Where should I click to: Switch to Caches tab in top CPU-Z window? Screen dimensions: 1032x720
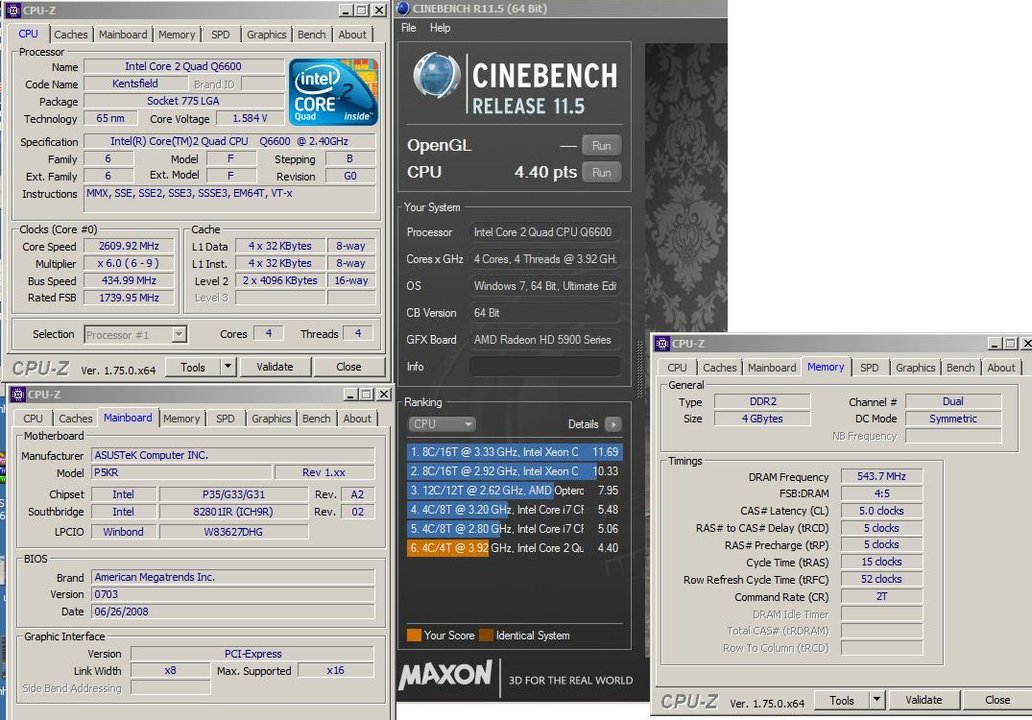point(70,34)
